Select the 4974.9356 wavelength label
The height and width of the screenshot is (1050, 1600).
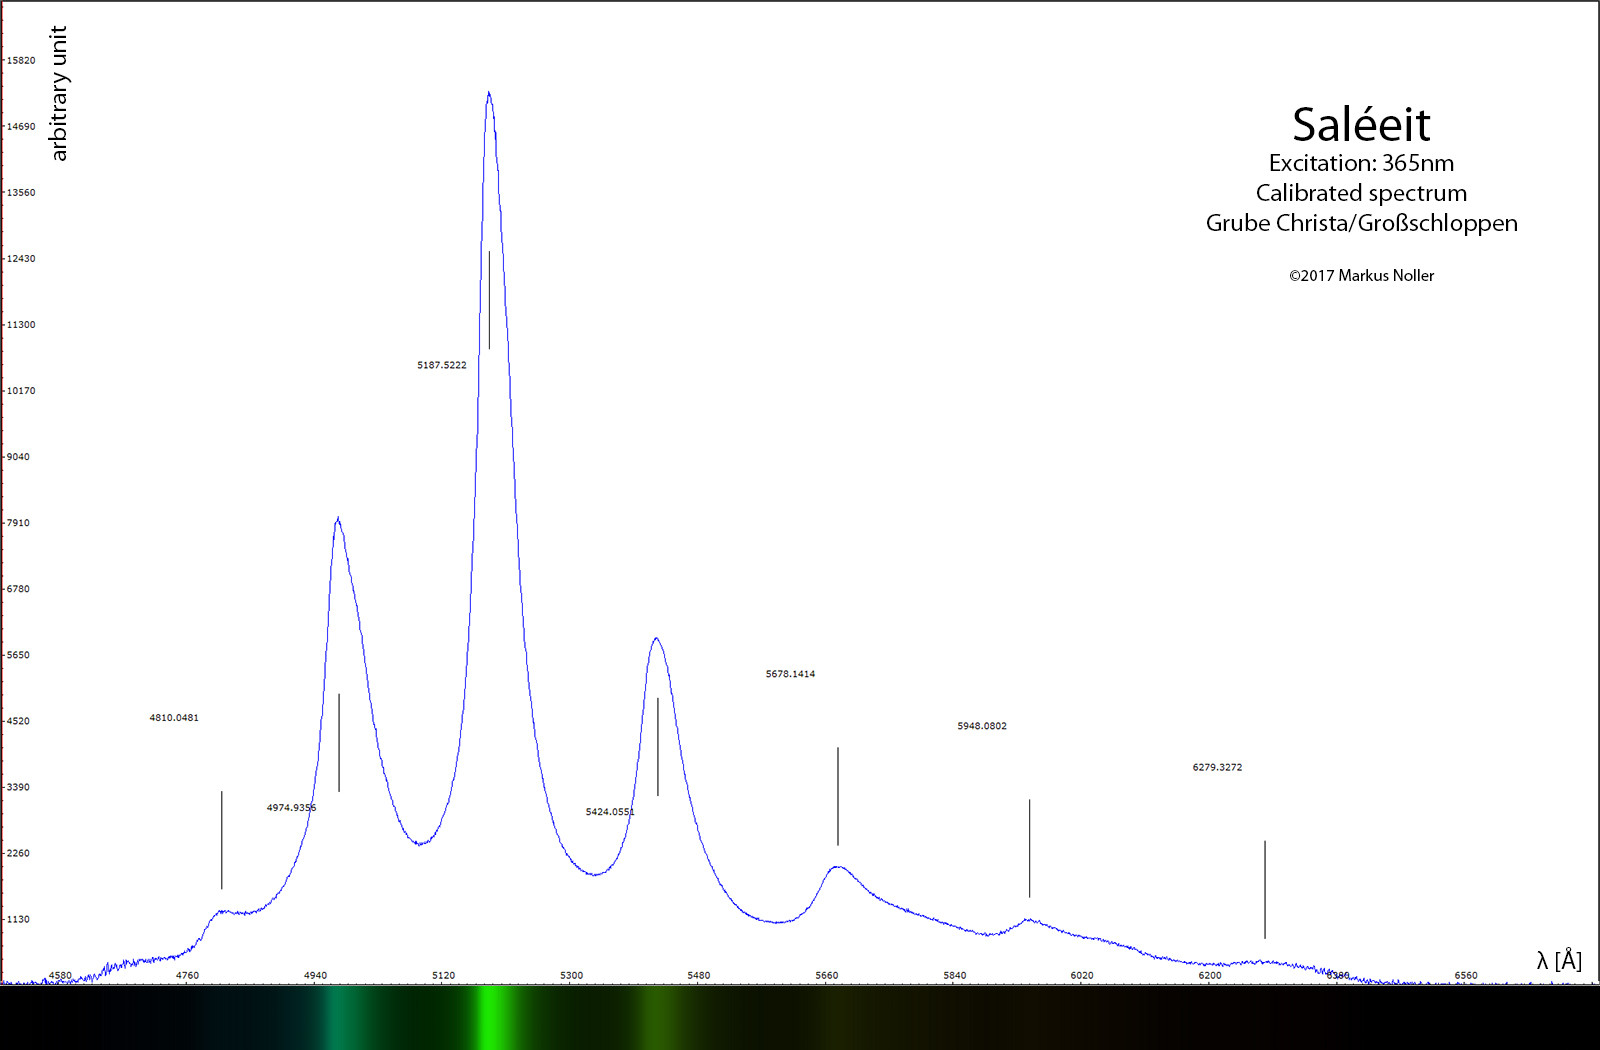click(291, 808)
